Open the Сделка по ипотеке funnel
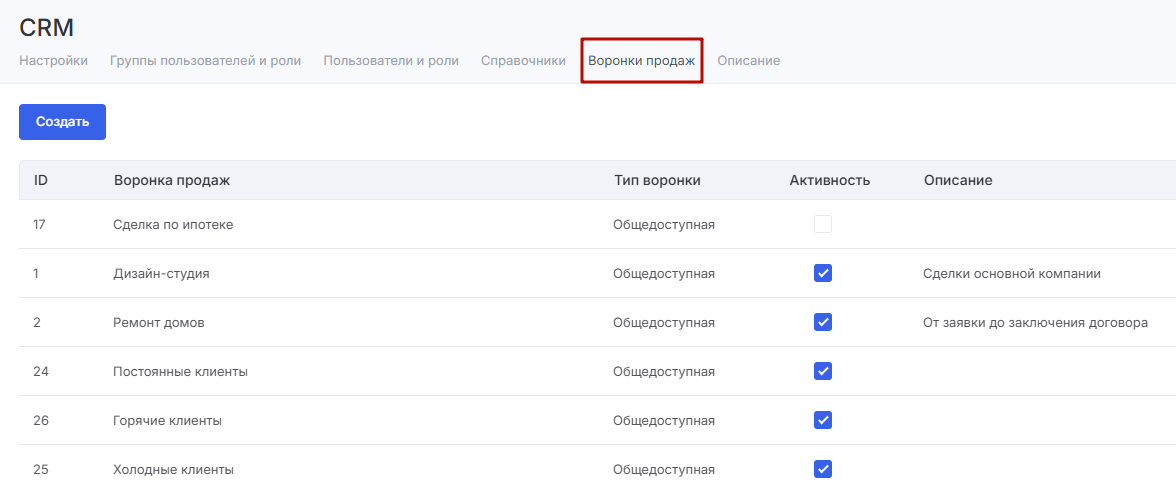Image resolution: width=1176 pixels, height=493 pixels. pos(173,225)
